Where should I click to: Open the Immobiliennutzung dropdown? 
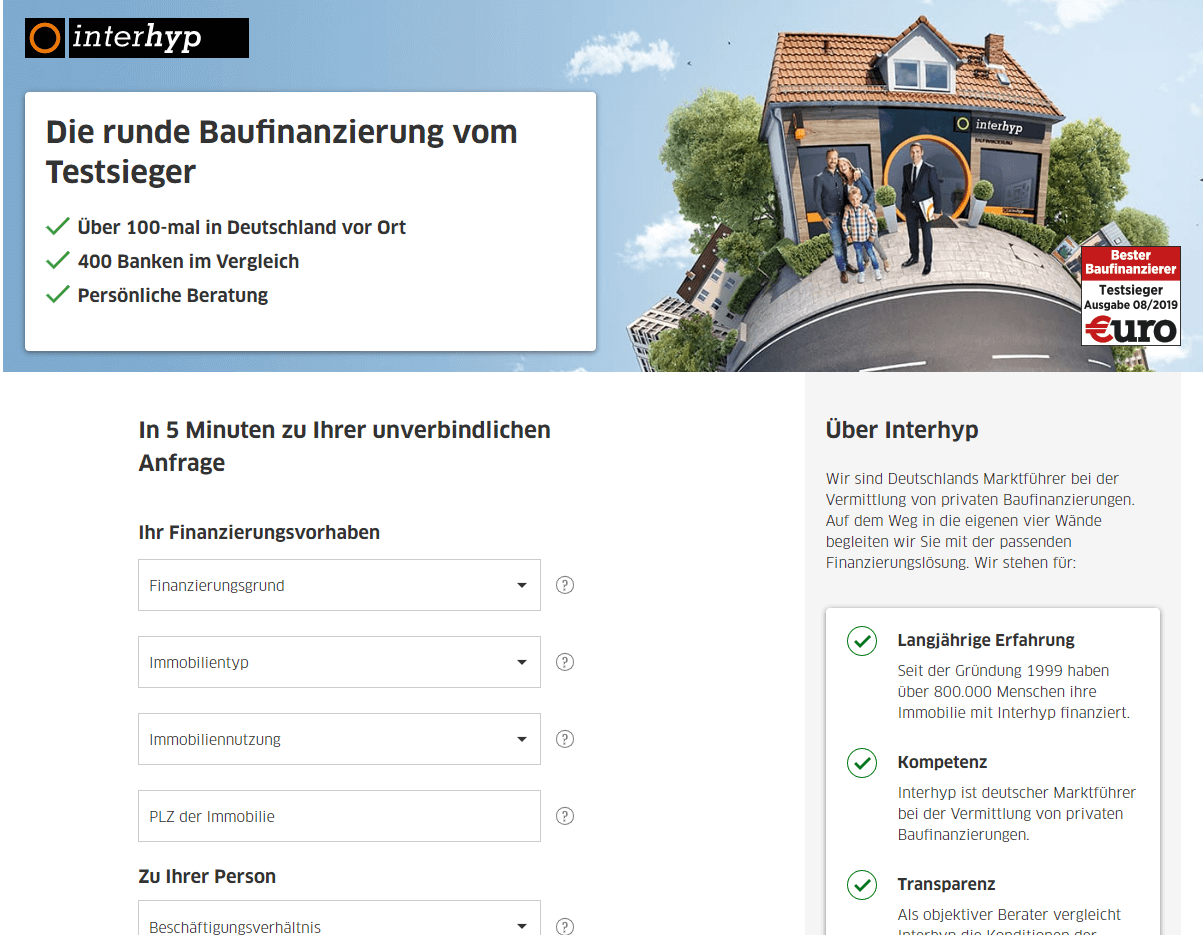point(339,739)
